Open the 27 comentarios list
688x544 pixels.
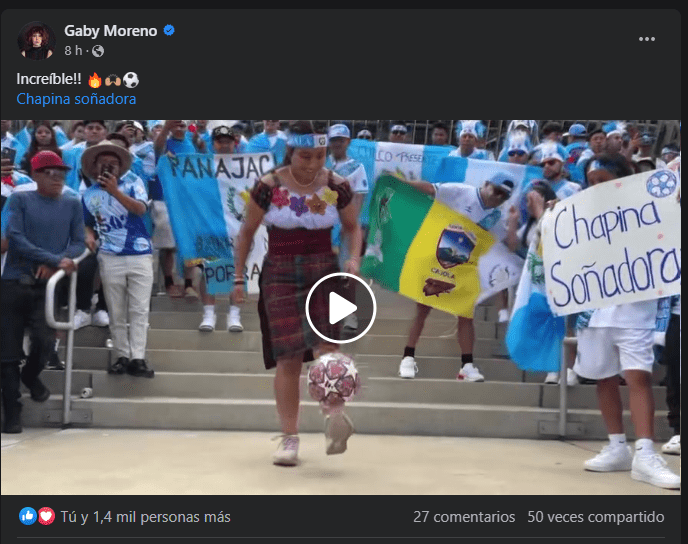pos(464,517)
